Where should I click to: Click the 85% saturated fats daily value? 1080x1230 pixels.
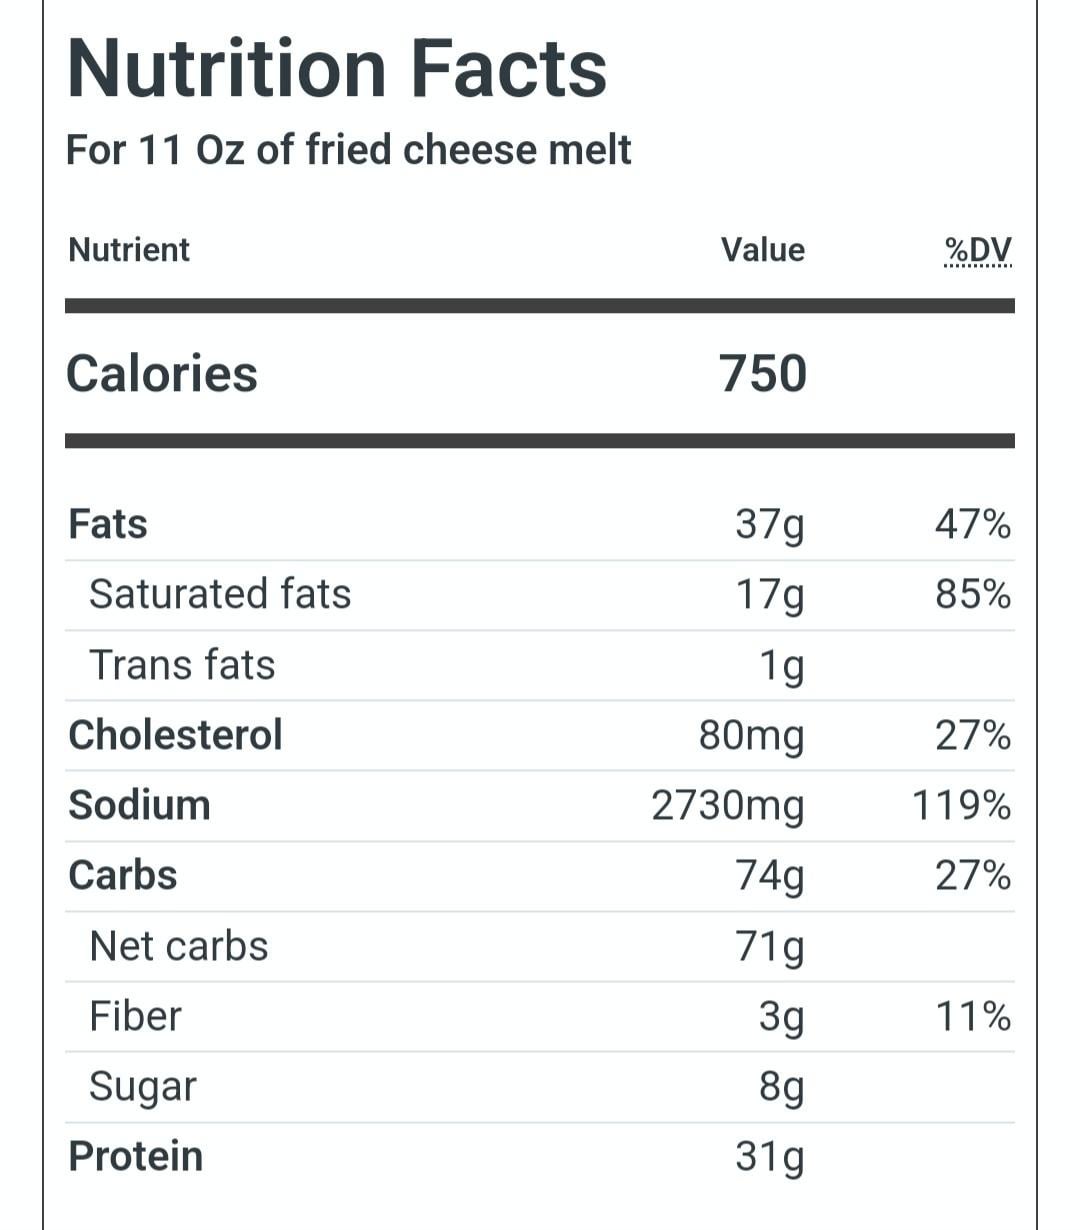point(972,594)
